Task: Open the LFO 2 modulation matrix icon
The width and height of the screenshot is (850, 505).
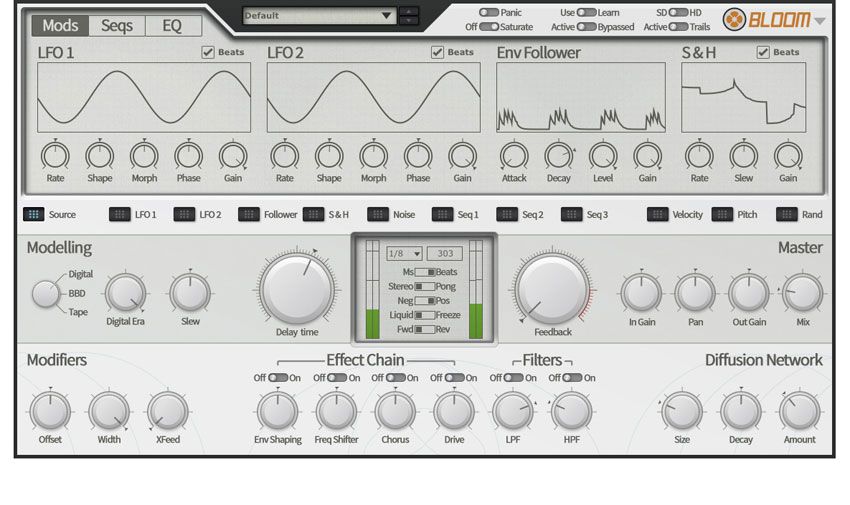Action: (x=184, y=214)
